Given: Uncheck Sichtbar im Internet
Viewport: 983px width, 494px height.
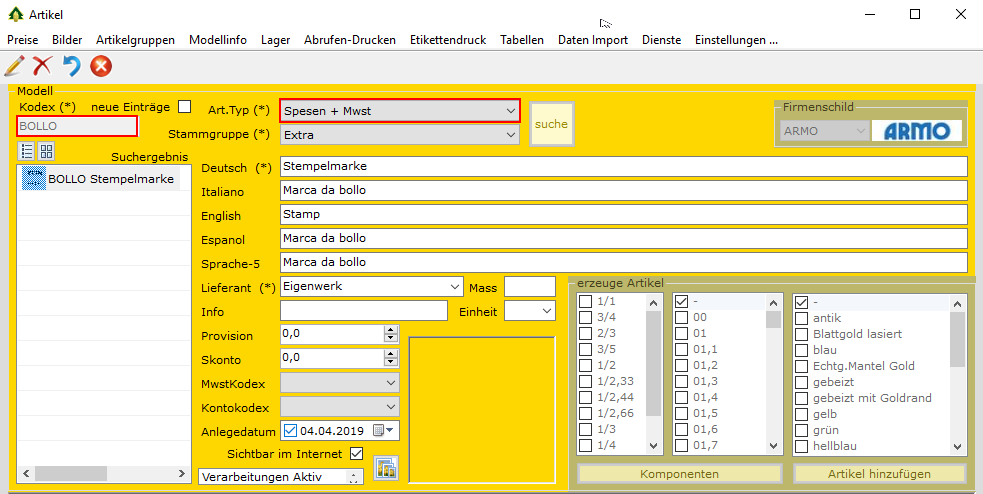Looking at the screenshot, I should (356, 454).
